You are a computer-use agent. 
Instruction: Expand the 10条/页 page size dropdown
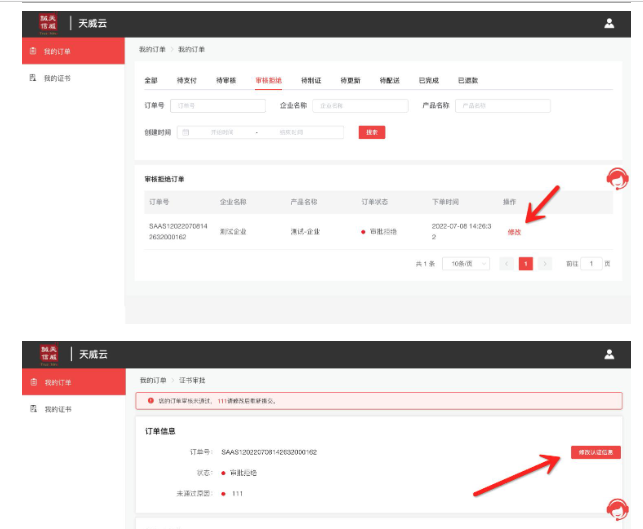(x=468, y=263)
